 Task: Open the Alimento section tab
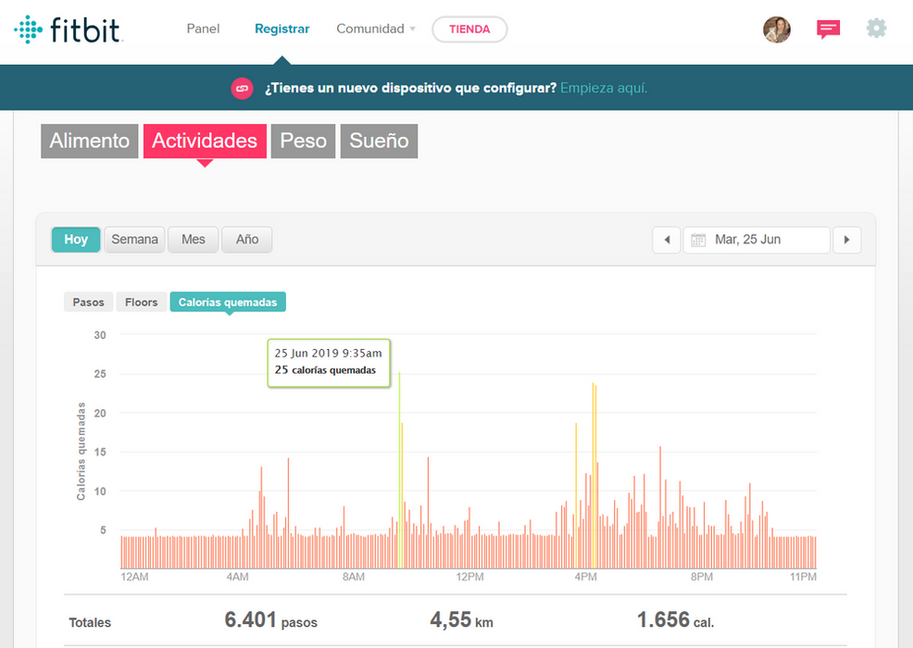tap(90, 141)
